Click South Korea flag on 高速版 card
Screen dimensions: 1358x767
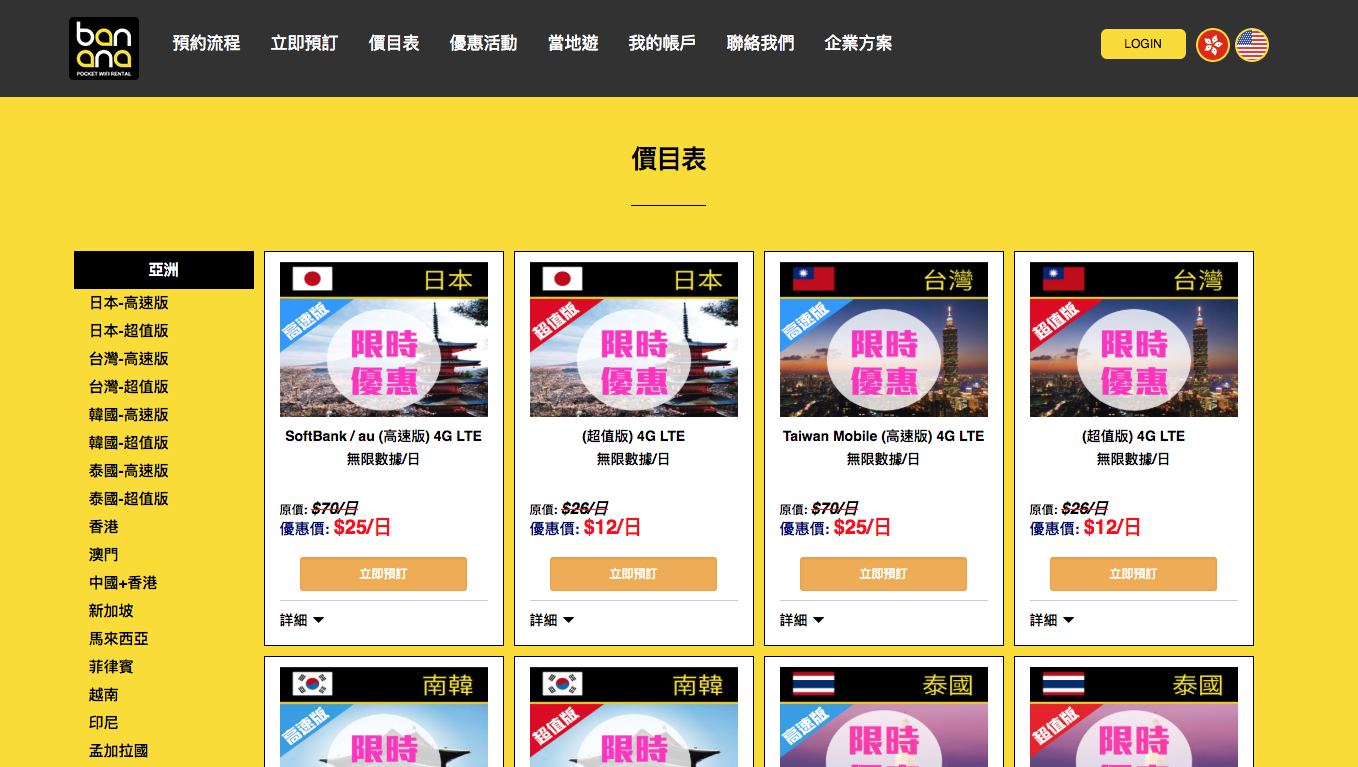313,684
